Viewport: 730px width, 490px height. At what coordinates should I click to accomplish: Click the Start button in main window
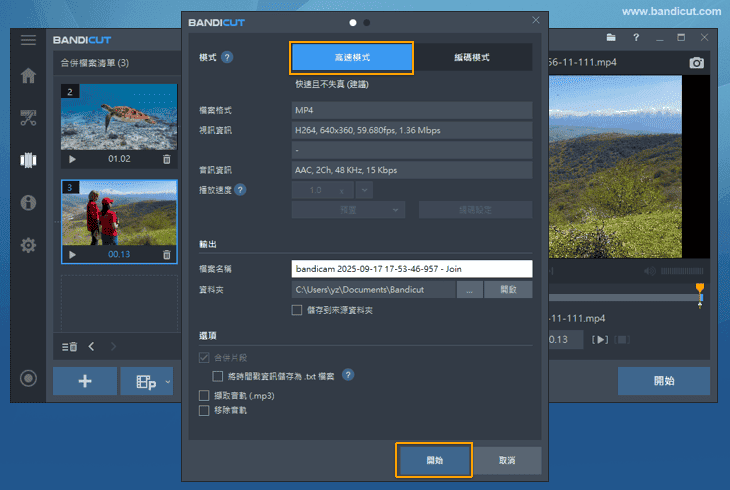pos(663,381)
